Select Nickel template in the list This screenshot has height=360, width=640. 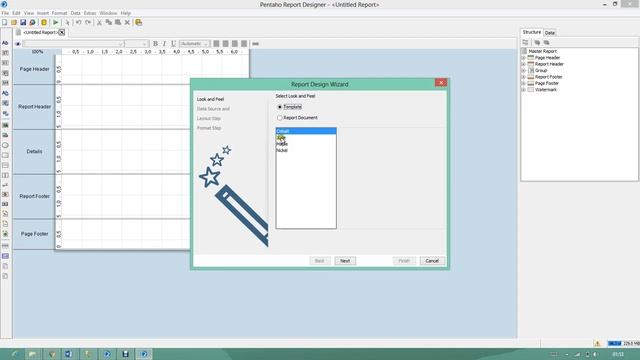tap(306, 150)
